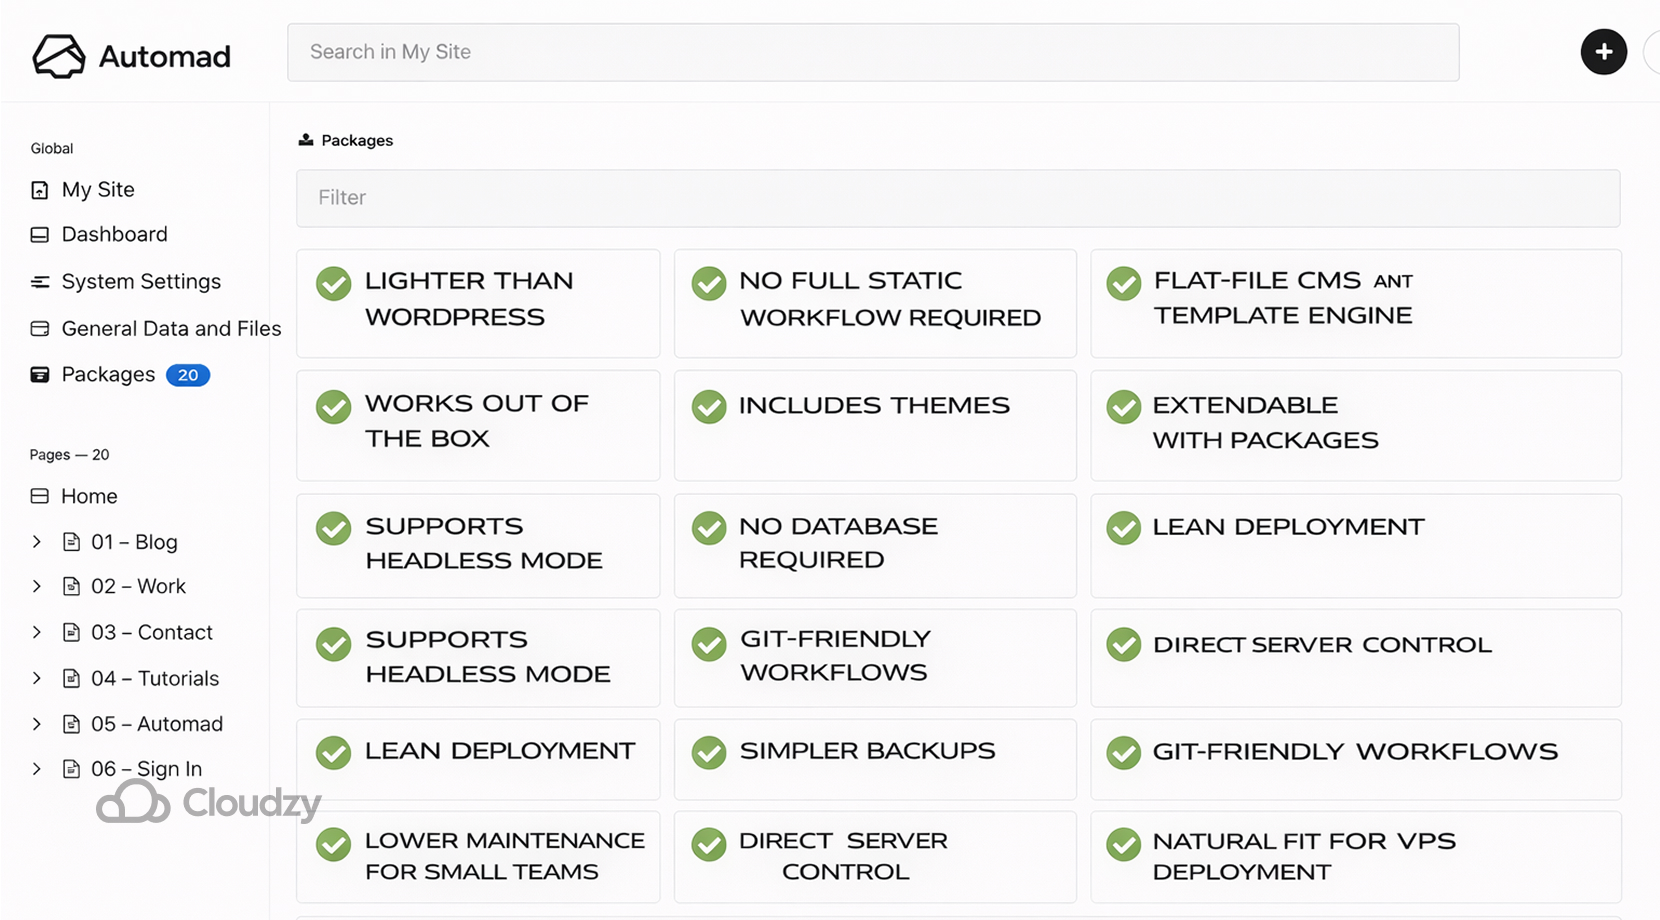This screenshot has height=920, width=1660.
Task: Click the Automad logo
Action: pos(130,56)
